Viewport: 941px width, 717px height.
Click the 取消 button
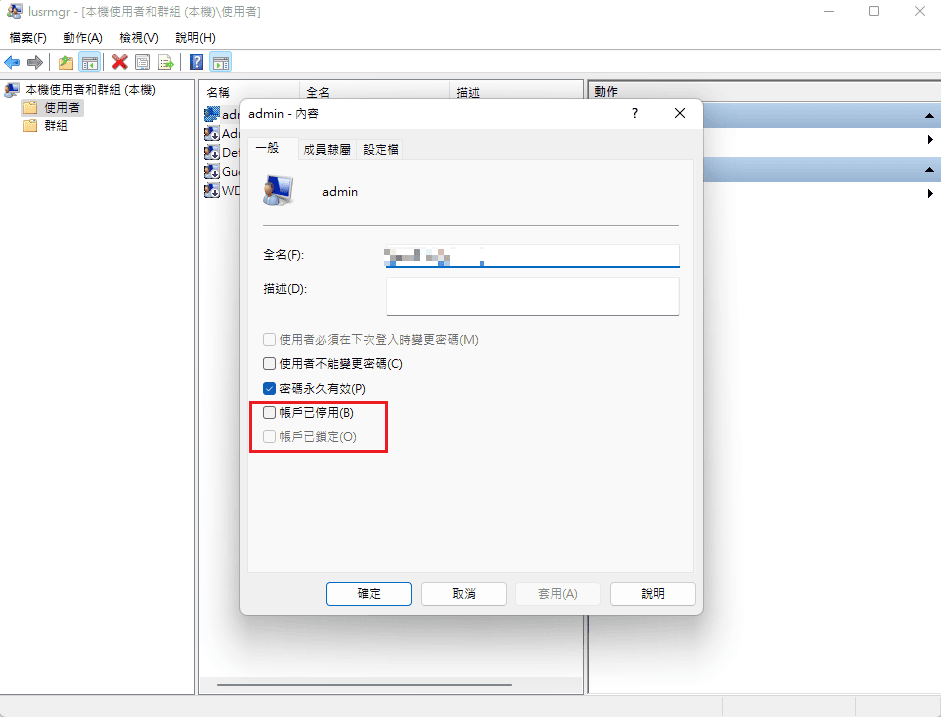(464, 593)
